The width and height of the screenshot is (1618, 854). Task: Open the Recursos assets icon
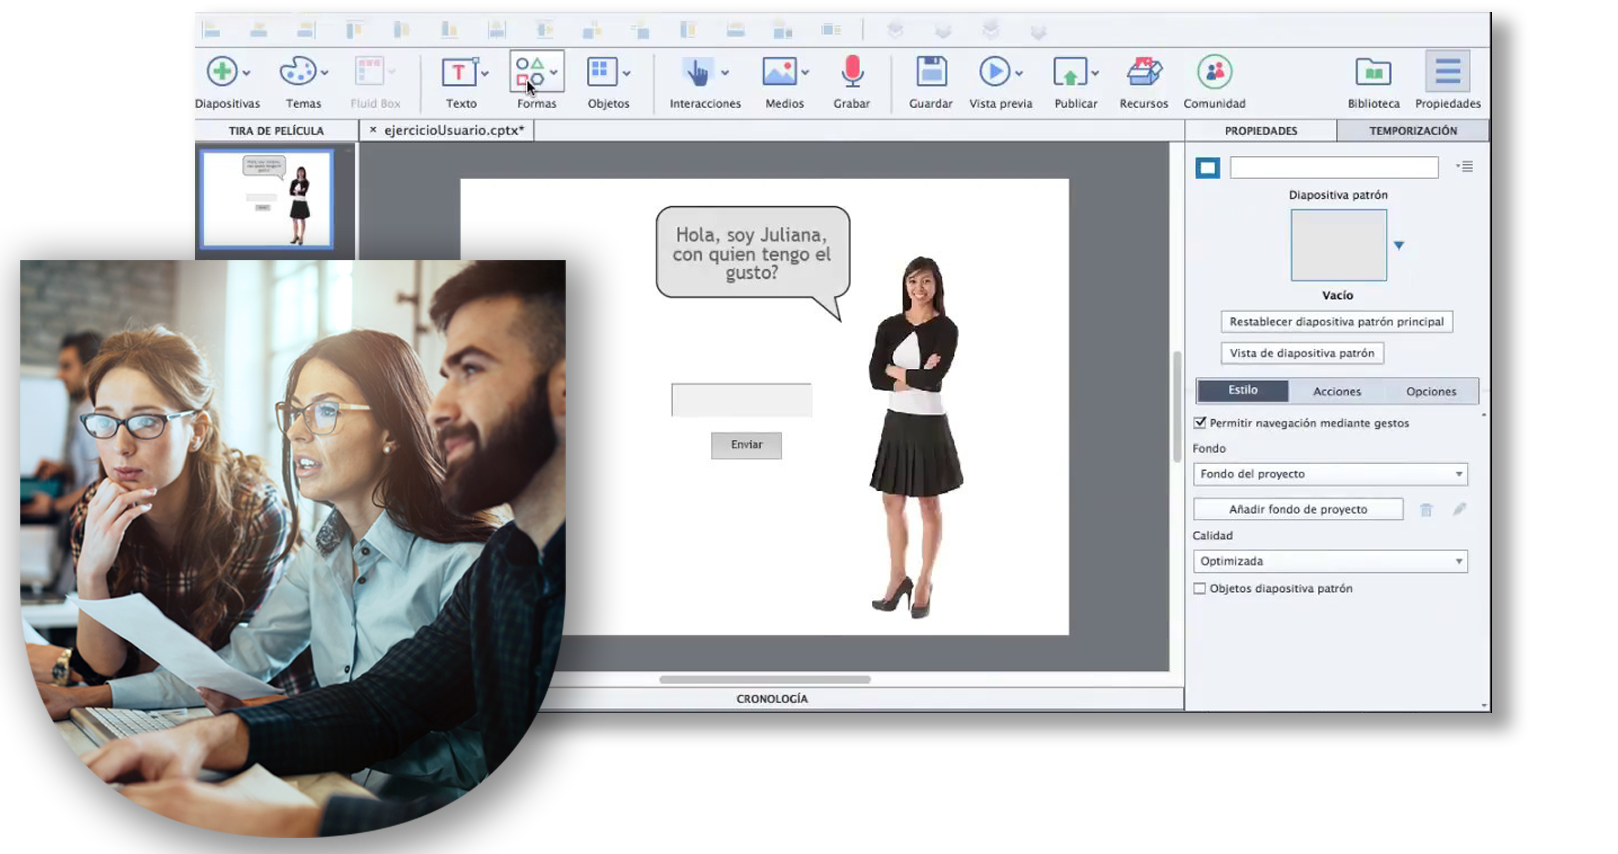pyautogui.click(x=1144, y=72)
